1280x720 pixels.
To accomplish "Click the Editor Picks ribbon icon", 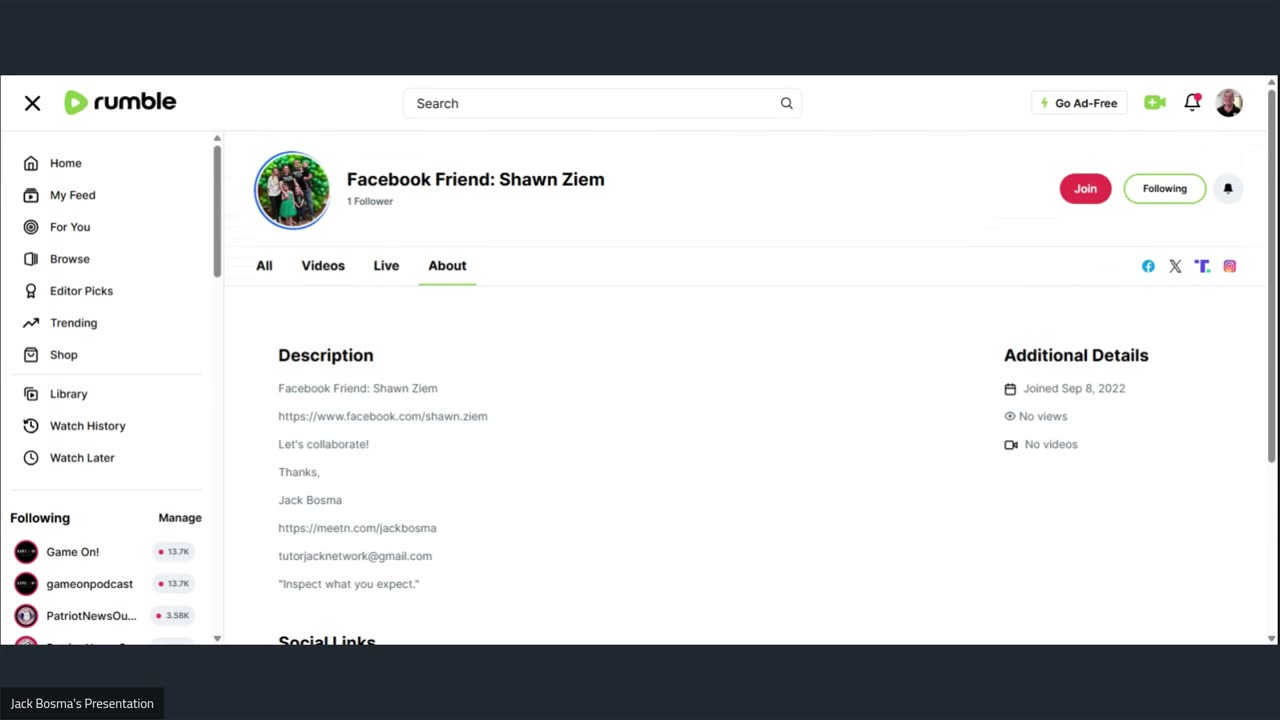I will [x=31, y=291].
